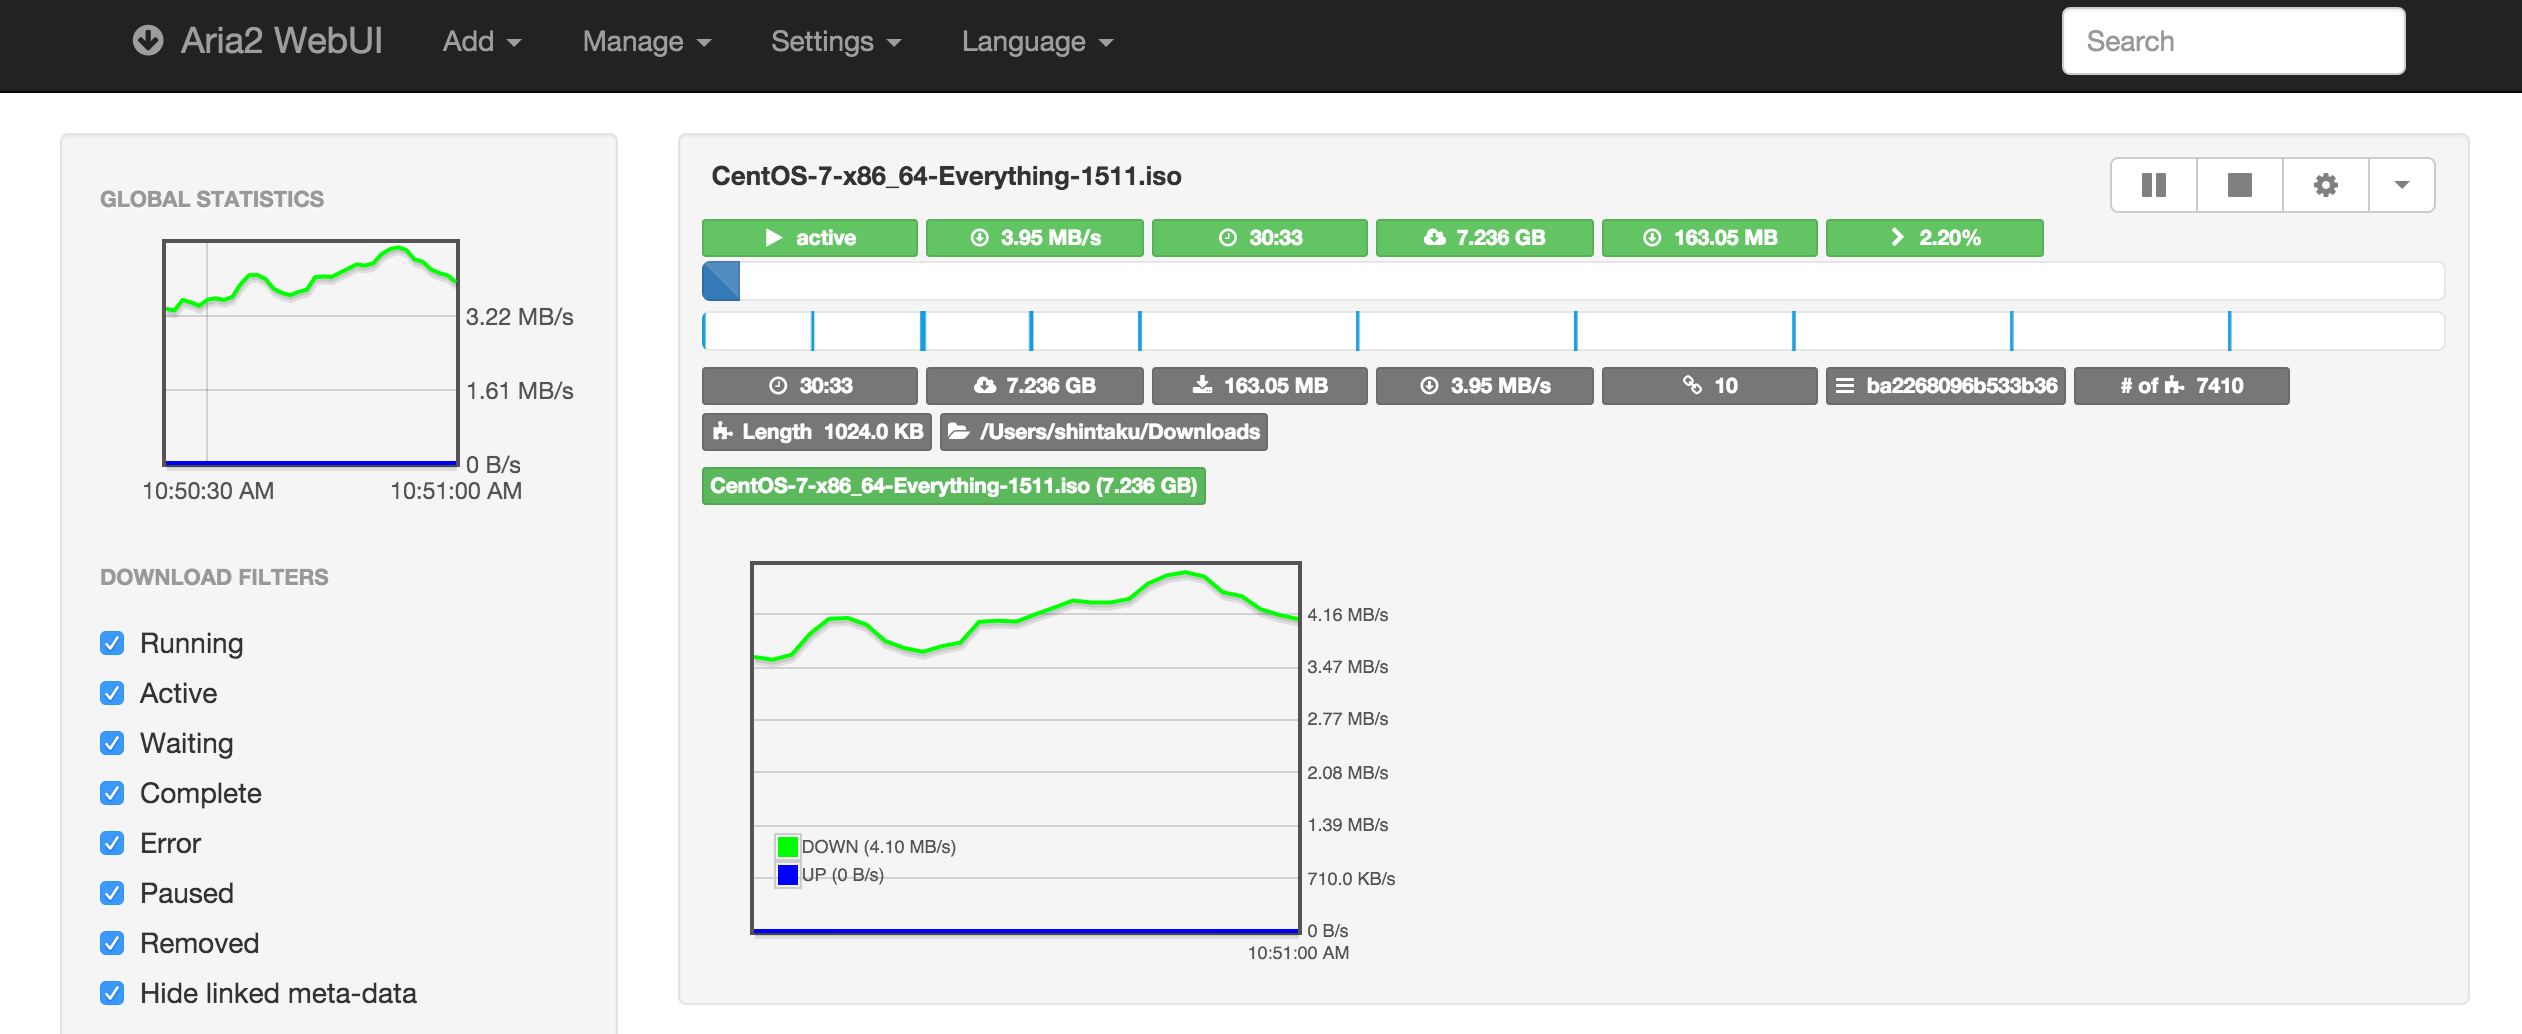Click the Aria2 WebUI logo icon

[148, 41]
